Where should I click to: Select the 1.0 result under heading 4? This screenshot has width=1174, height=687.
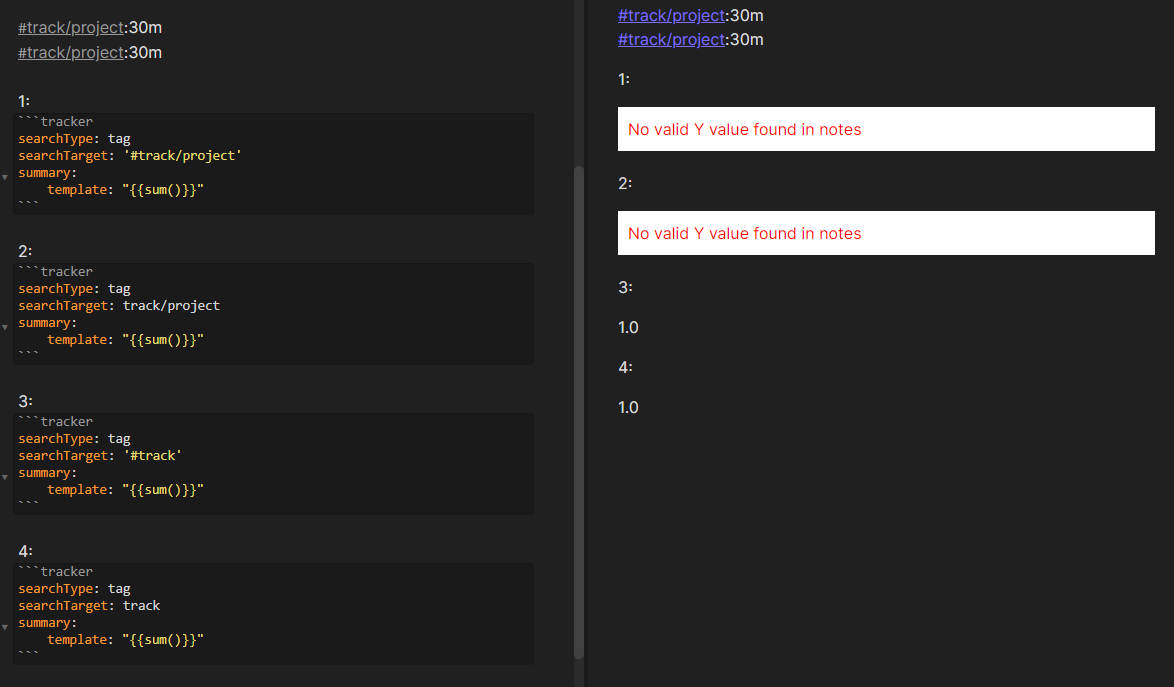coord(626,407)
